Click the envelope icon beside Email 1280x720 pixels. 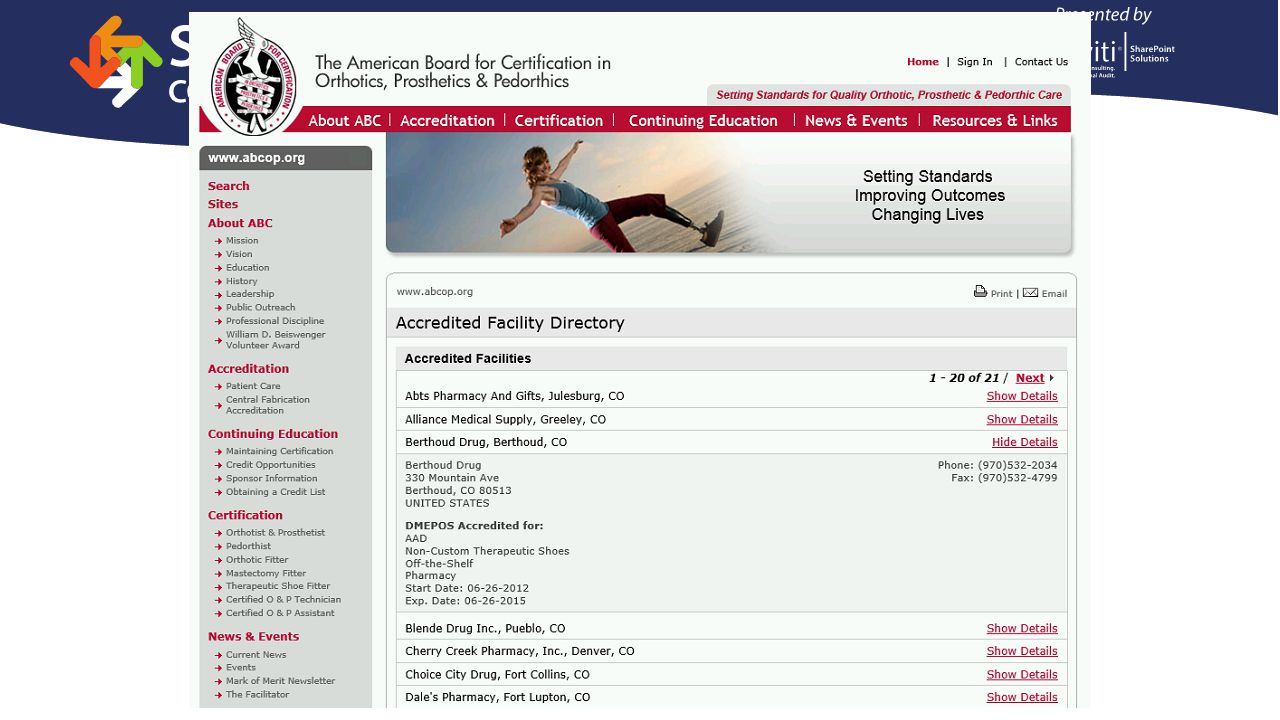tap(1030, 293)
